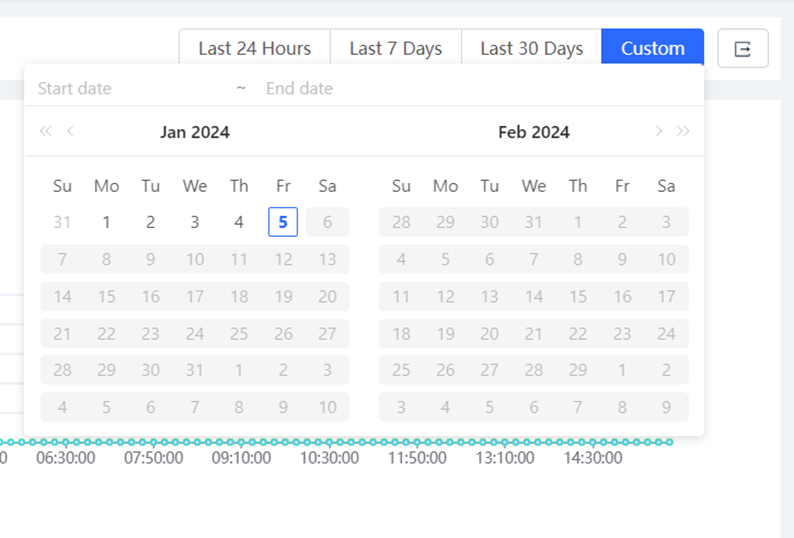The height and width of the screenshot is (538, 794).
Task: Select the Last 24 Hours option
Action: pos(255,49)
